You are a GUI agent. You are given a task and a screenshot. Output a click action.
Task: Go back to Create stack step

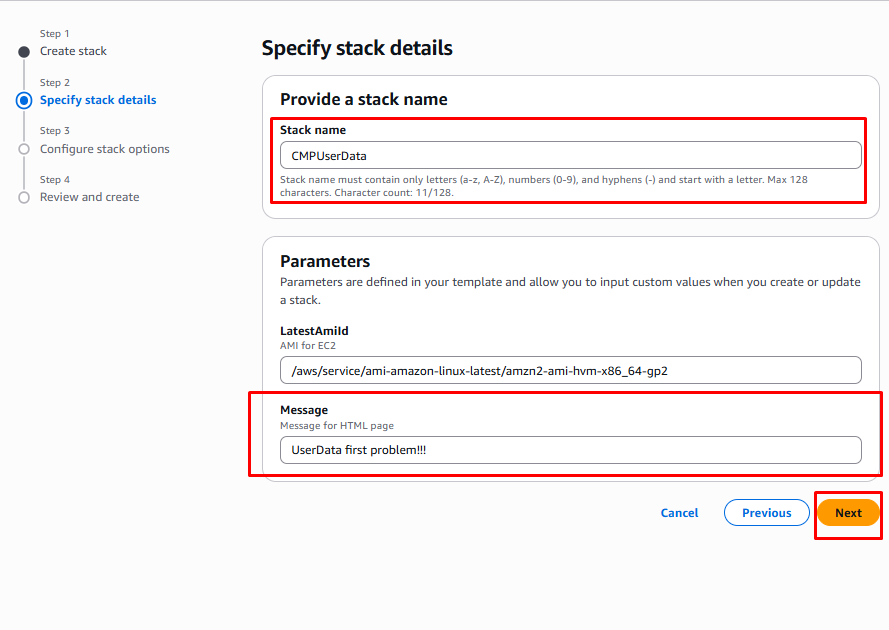73,51
